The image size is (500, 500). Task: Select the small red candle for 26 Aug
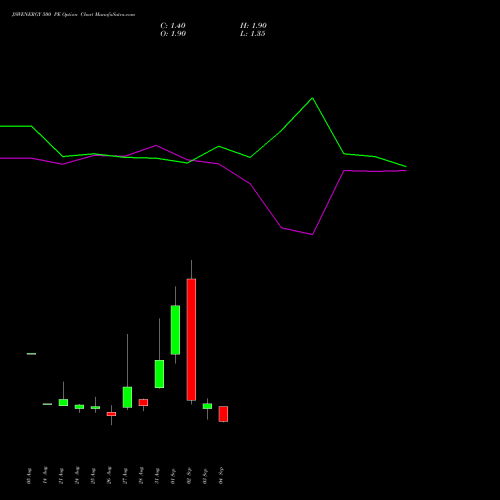tap(111, 414)
